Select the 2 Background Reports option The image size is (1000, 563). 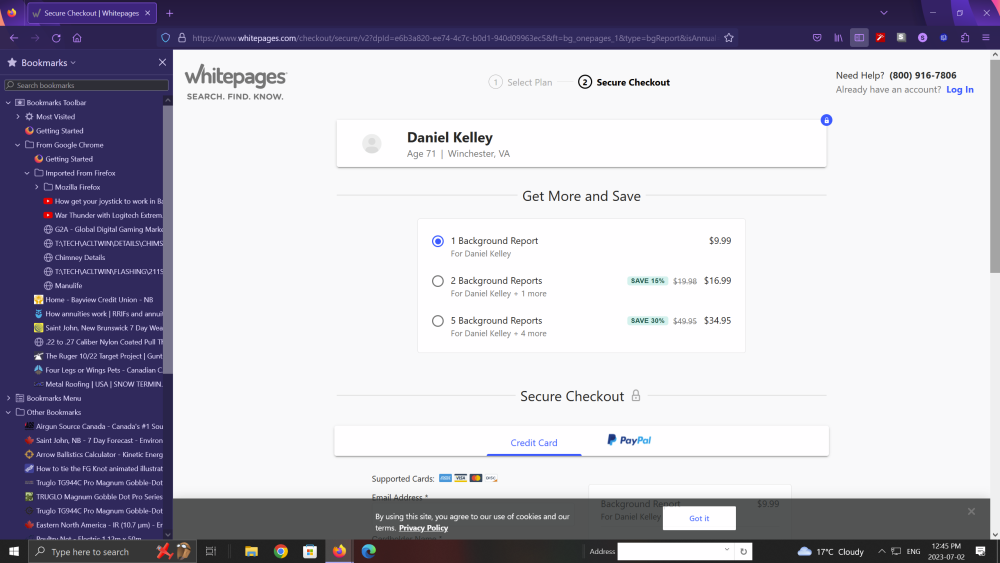click(438, 281)
